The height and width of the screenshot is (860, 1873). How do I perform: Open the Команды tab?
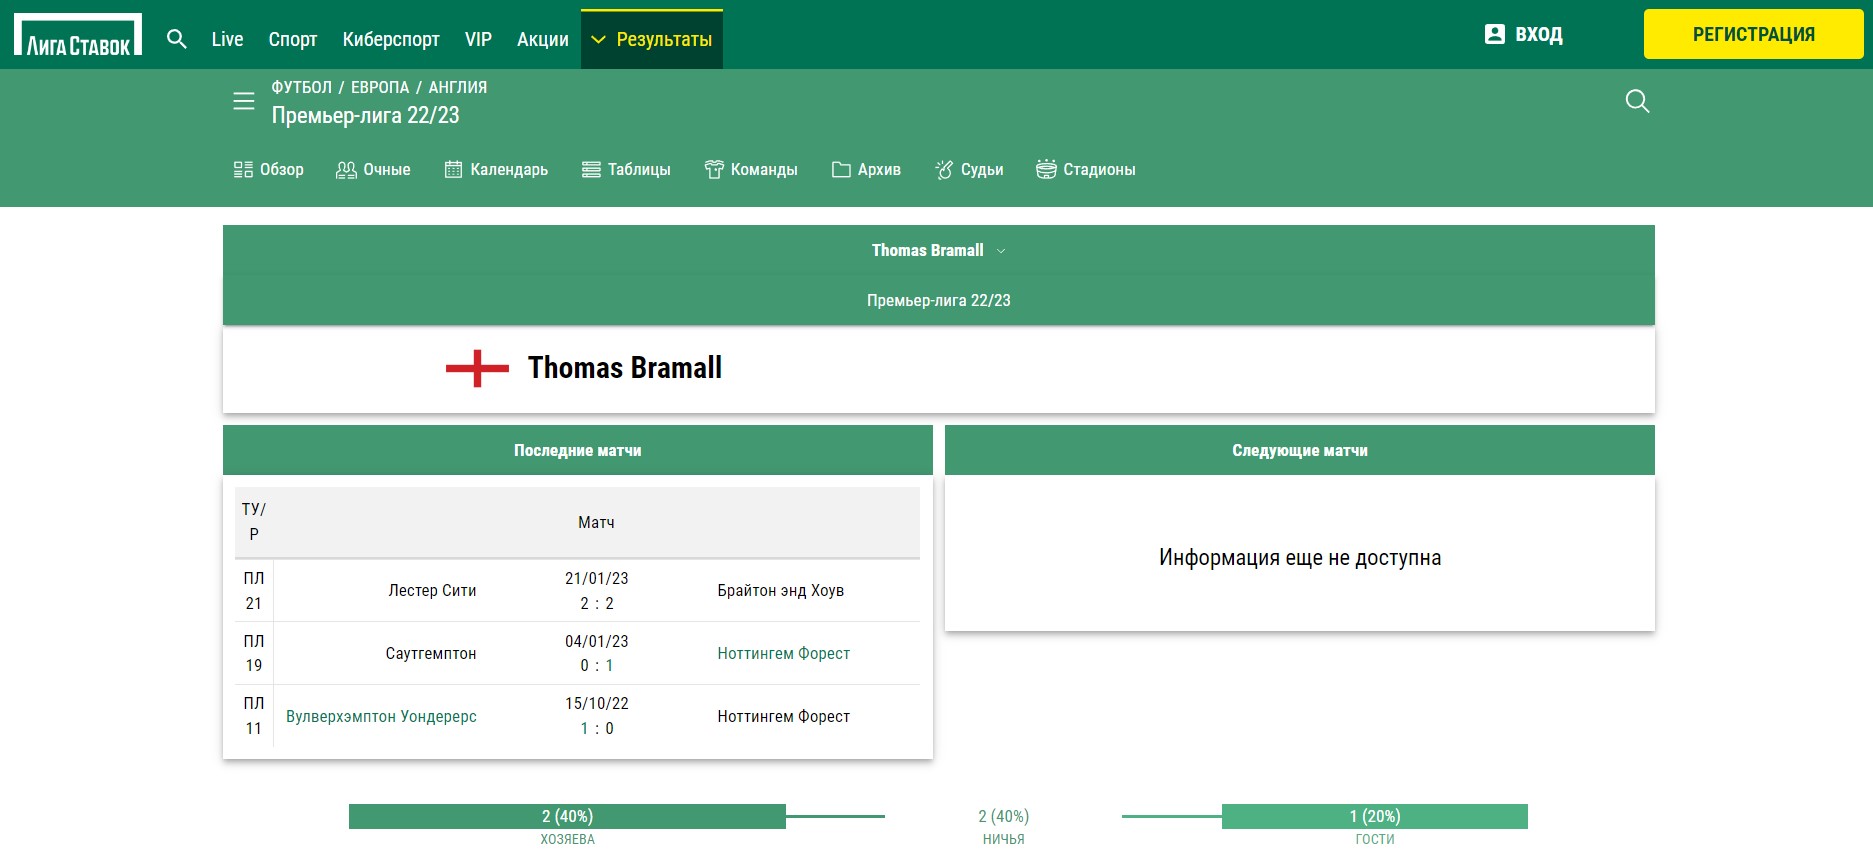[x=751, y=169]
